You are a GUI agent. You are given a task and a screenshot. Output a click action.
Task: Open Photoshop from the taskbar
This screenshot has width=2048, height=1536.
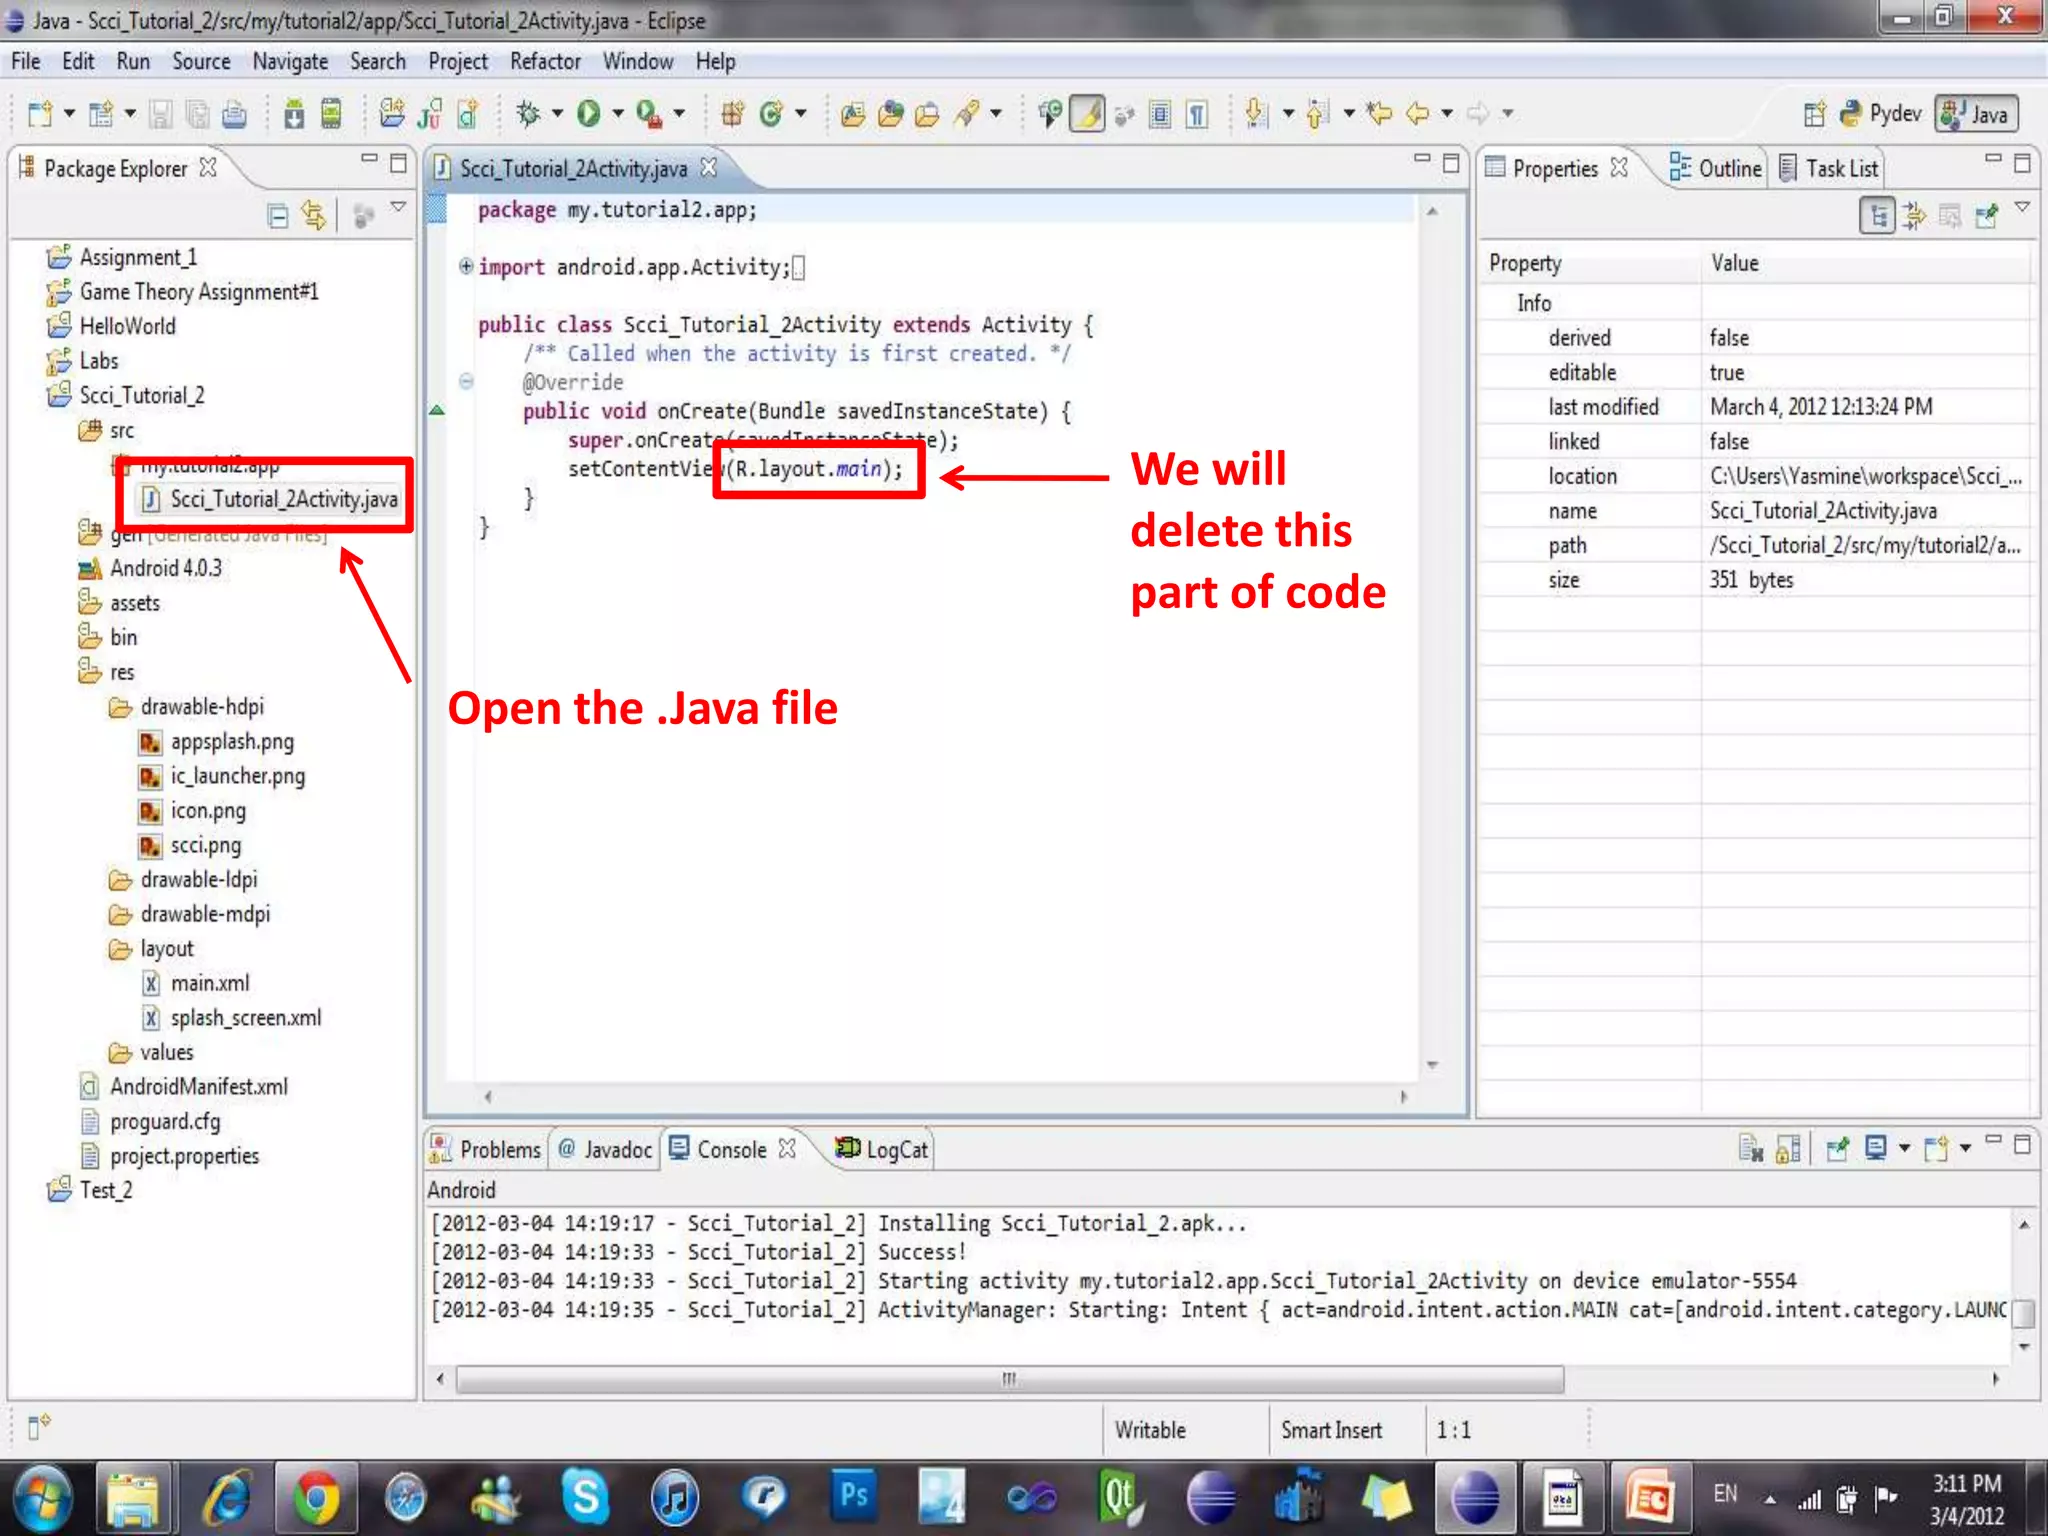point(854,1497)
